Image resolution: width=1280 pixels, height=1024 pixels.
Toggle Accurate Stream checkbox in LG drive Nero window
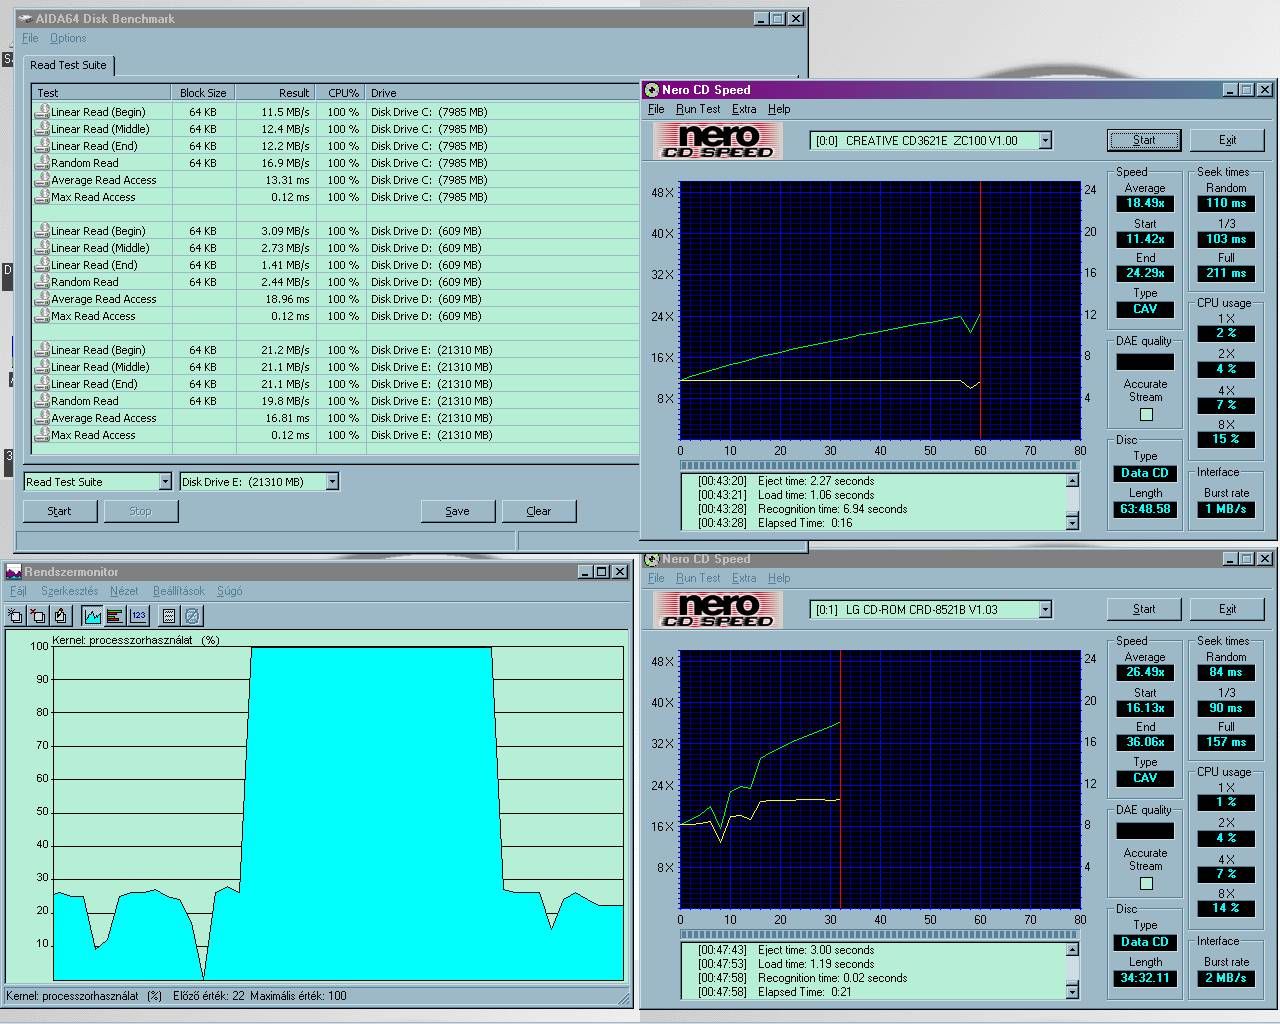(1146, 883)
